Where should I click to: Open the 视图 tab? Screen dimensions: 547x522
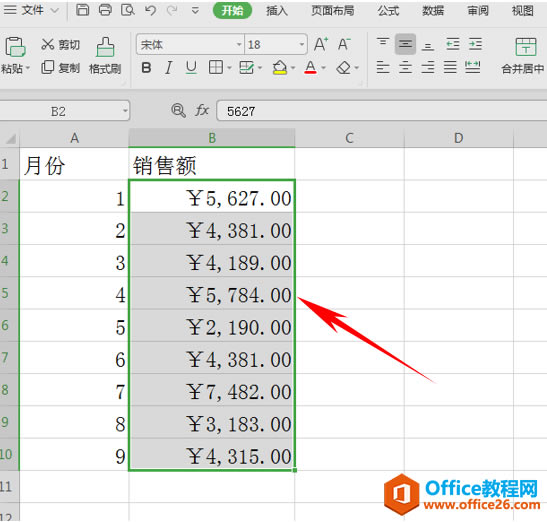tap(522, 11)
